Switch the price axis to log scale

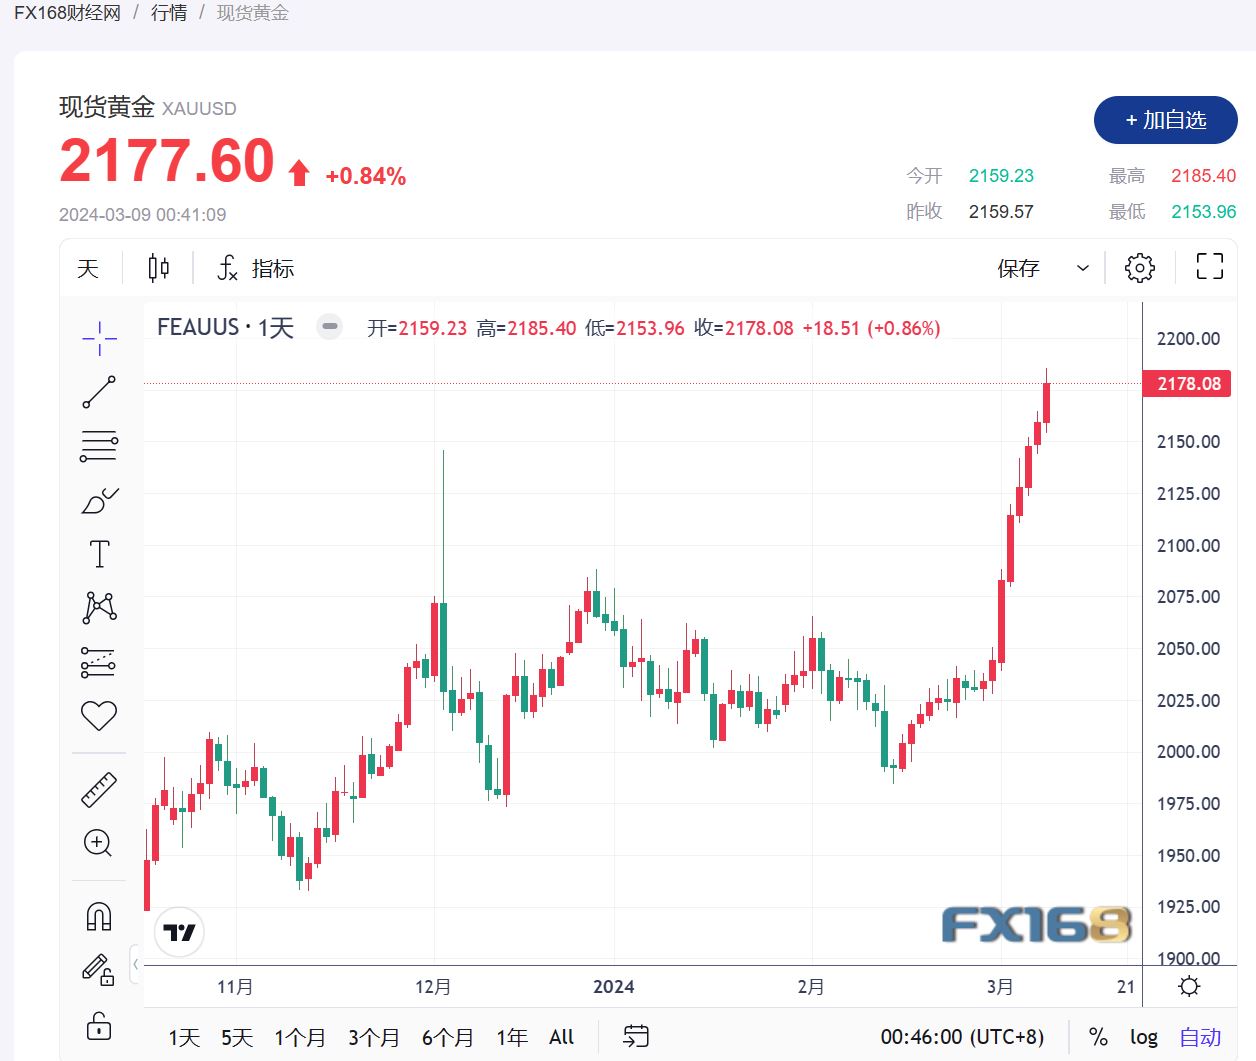click(1143, 1037)
